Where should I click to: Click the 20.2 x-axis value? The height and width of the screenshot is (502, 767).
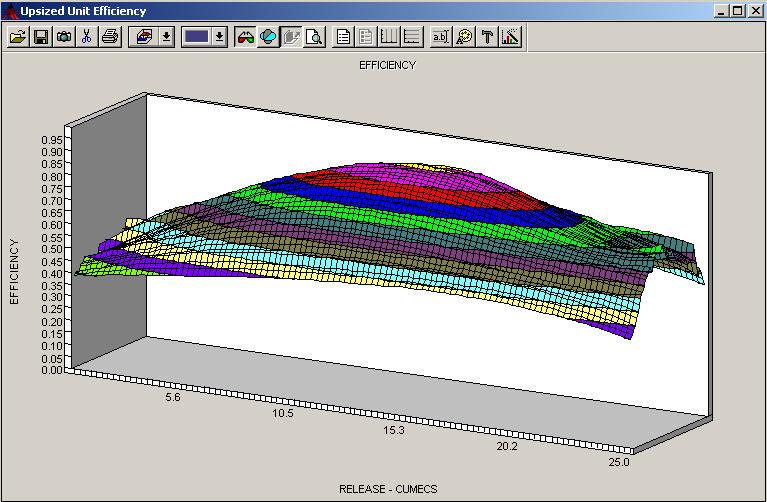pos(507,446)
